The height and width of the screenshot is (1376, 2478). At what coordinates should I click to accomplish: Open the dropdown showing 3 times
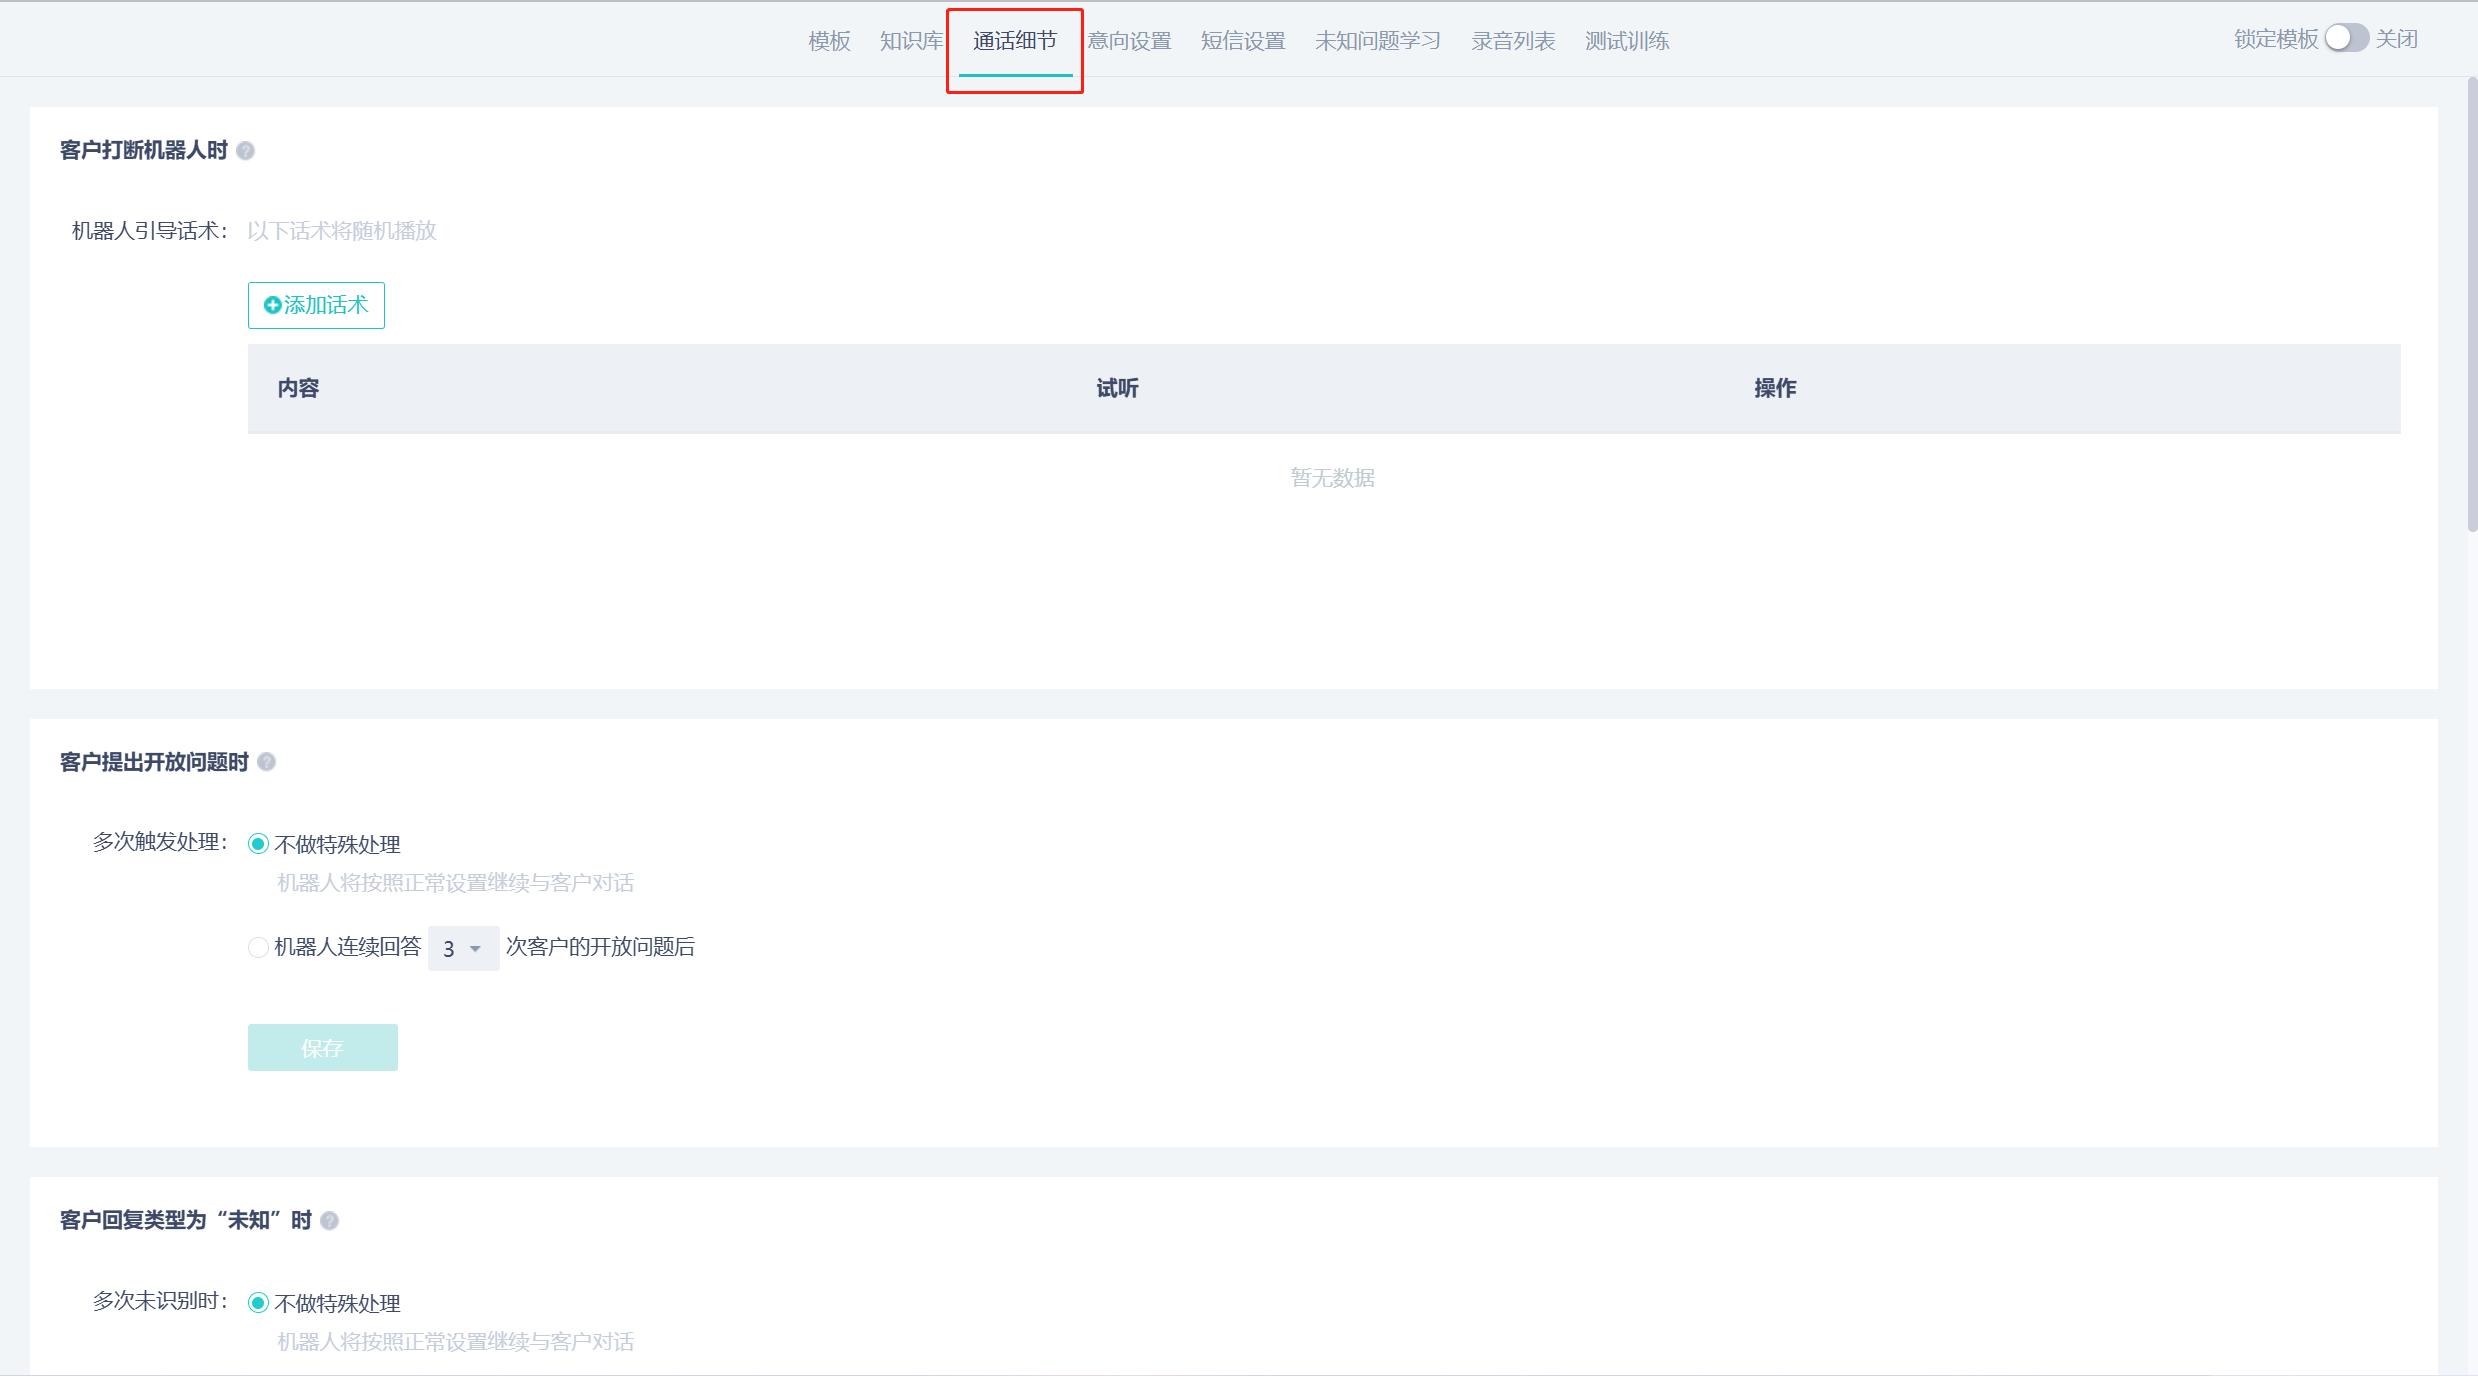pyautogui.click(x=463, y=948)
